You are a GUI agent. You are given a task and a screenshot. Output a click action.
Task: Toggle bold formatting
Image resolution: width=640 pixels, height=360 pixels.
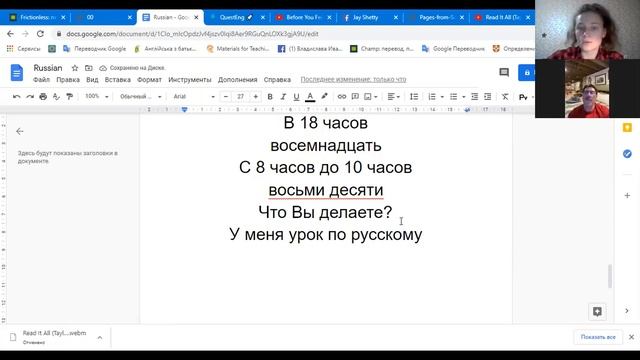(270, 97)
